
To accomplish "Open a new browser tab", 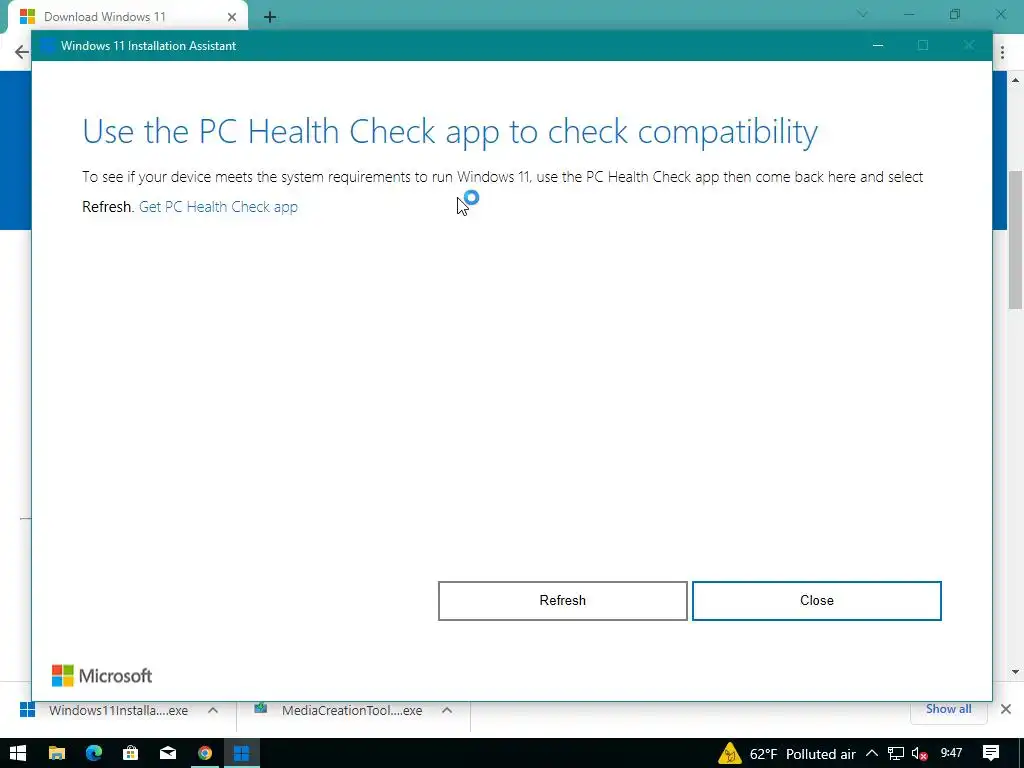I will click(x=270, y=18).
